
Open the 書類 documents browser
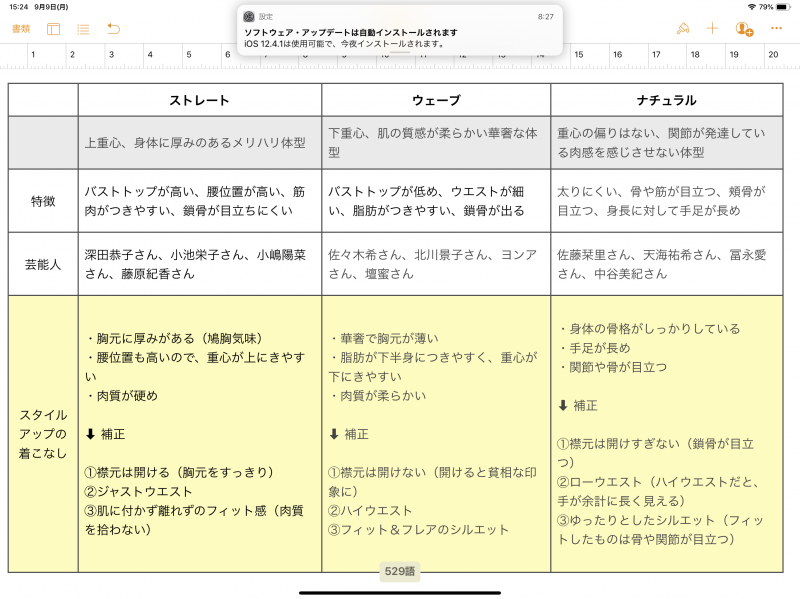coord(21,29)
